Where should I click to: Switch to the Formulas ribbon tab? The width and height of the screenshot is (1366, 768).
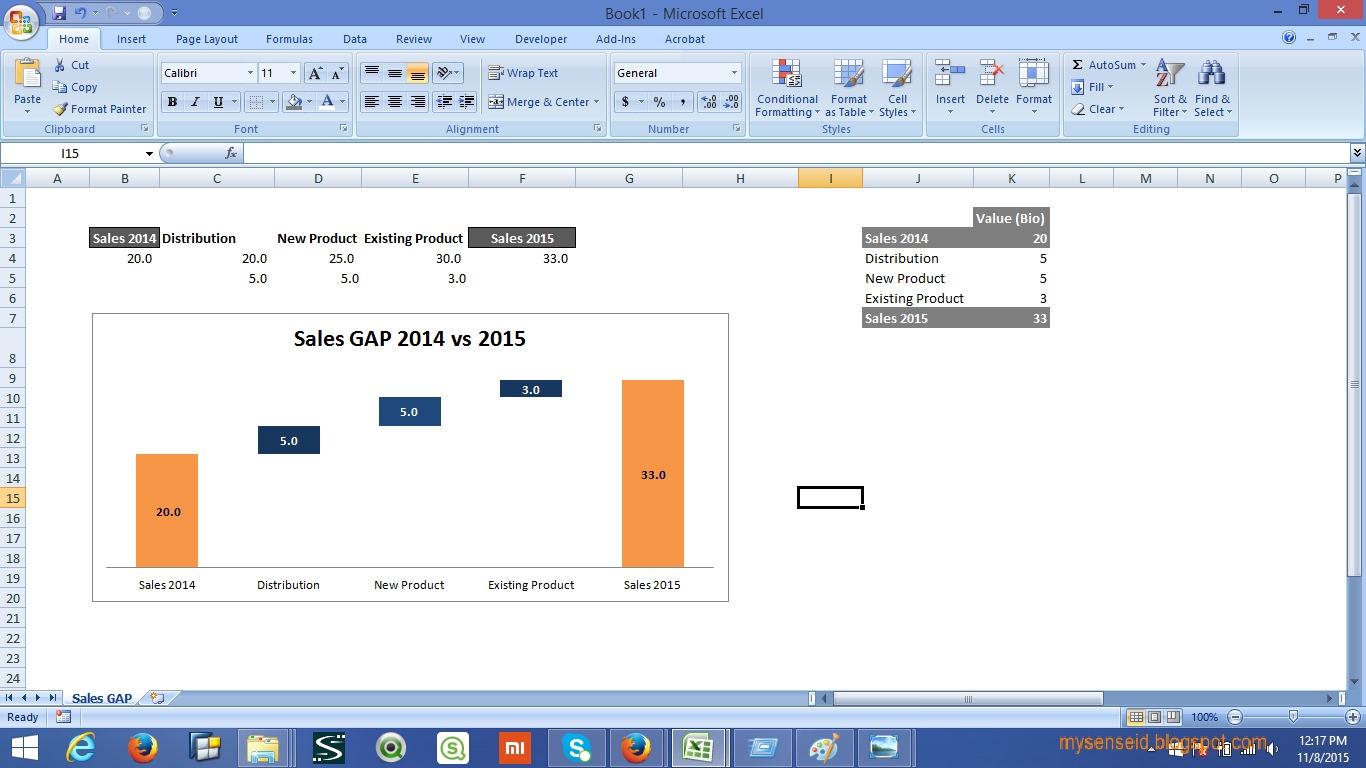[x=288, y=39]
